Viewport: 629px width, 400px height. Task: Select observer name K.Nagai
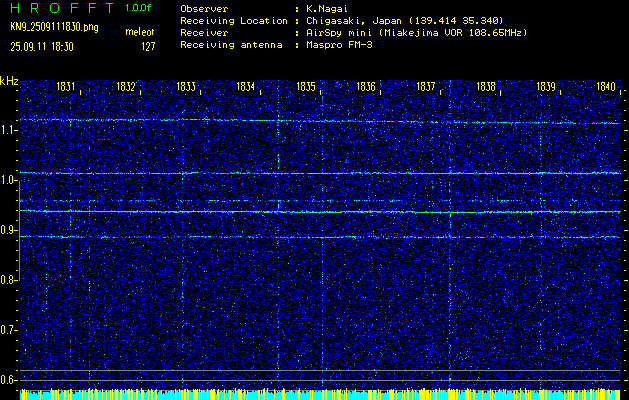327,8
